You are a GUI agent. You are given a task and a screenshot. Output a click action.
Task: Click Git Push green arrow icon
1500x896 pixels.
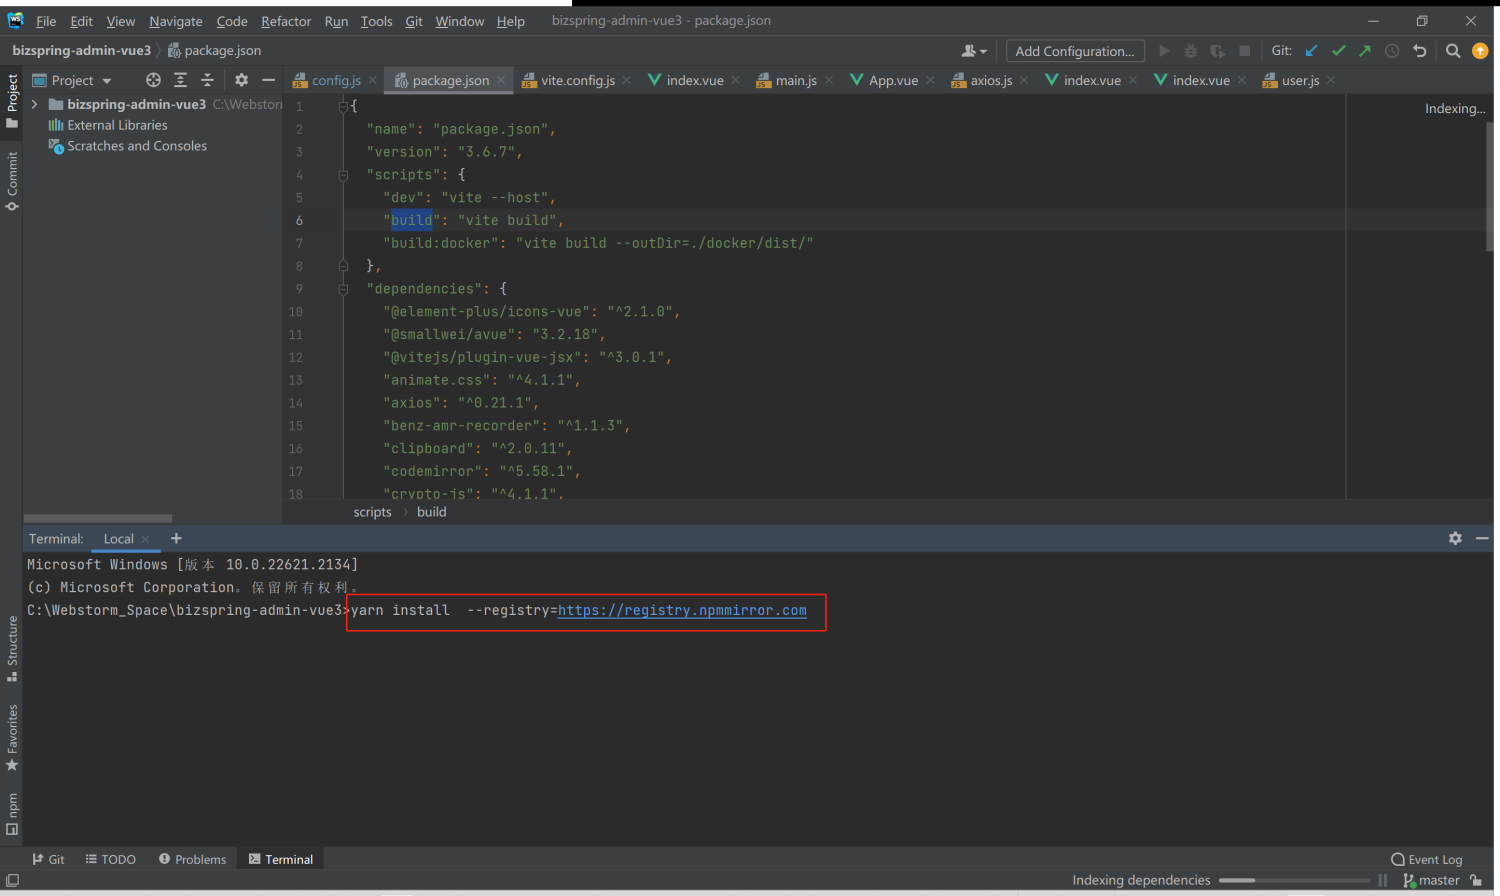point(1365,51)
